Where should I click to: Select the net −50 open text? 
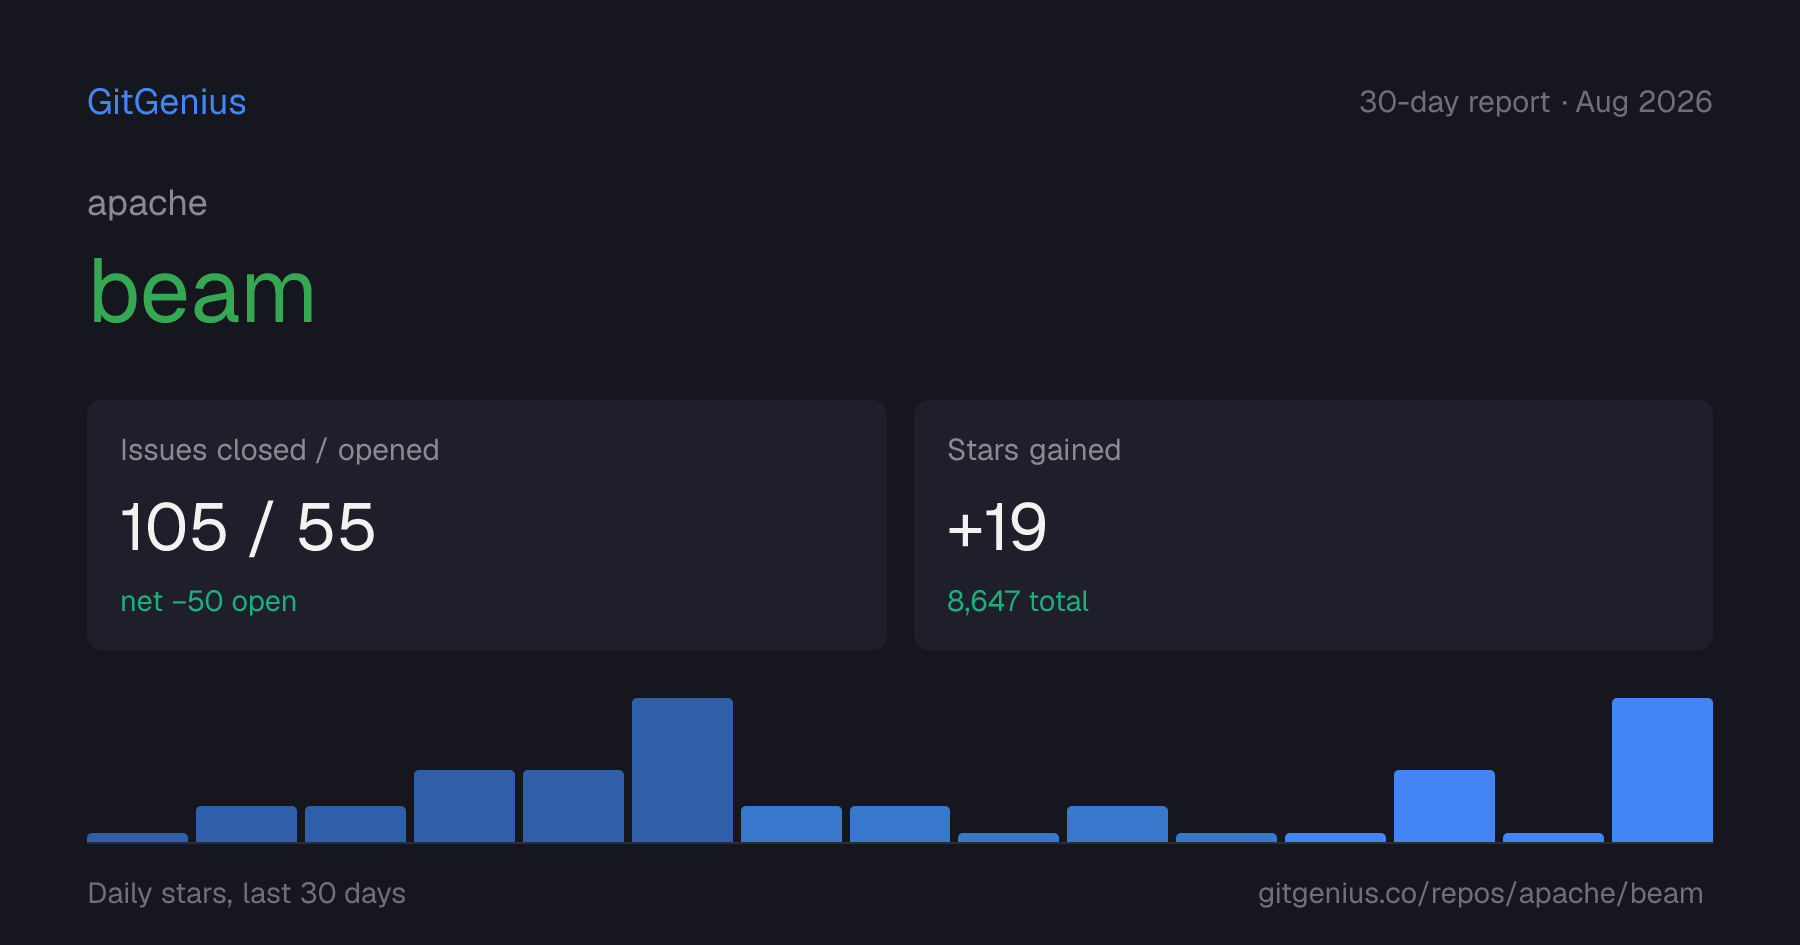[x=208, y=601]
